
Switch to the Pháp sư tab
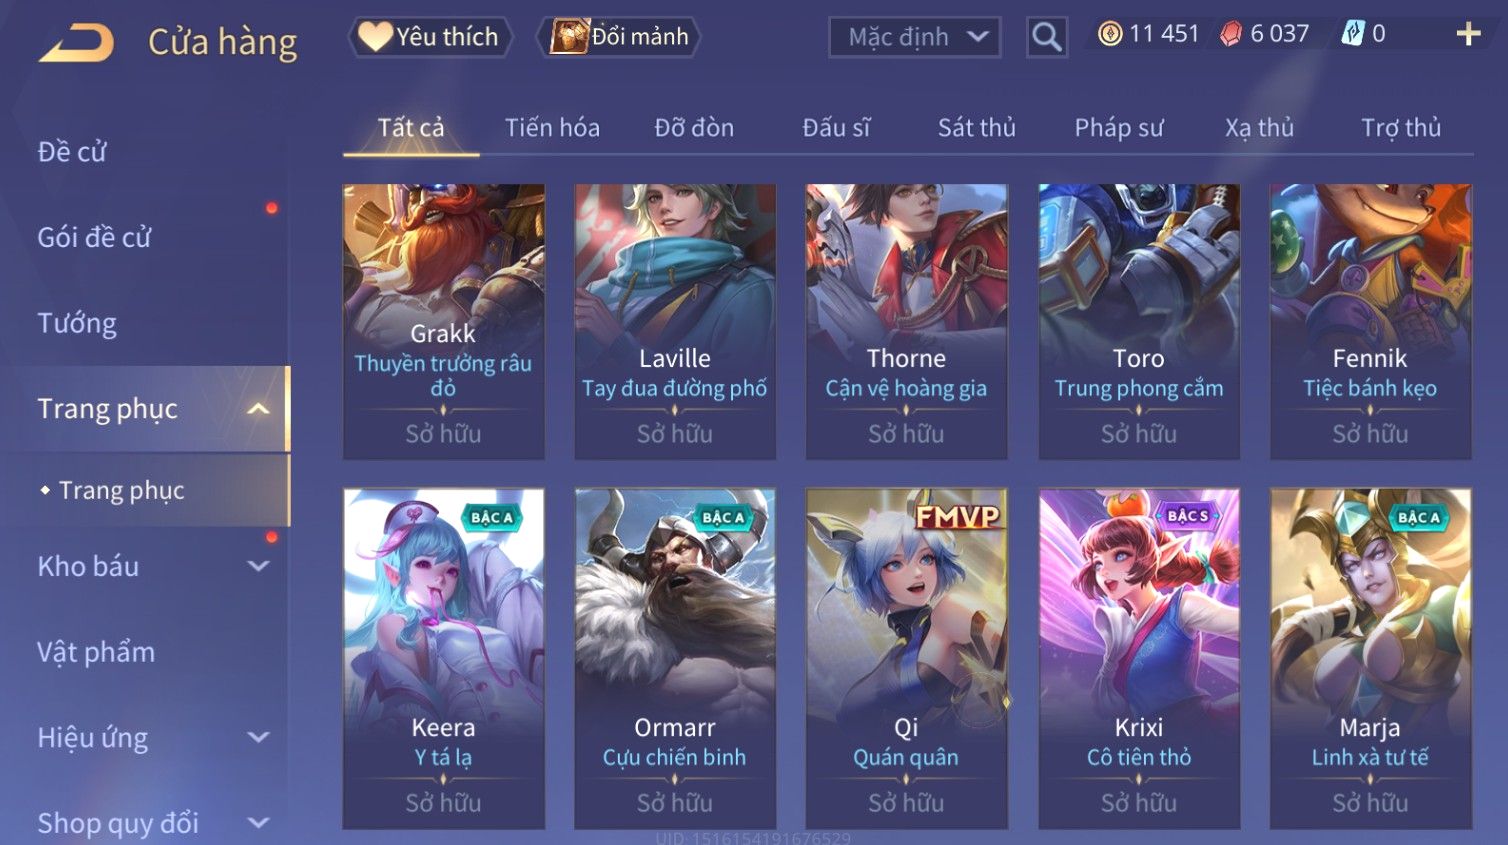(x=1119, y=128)
